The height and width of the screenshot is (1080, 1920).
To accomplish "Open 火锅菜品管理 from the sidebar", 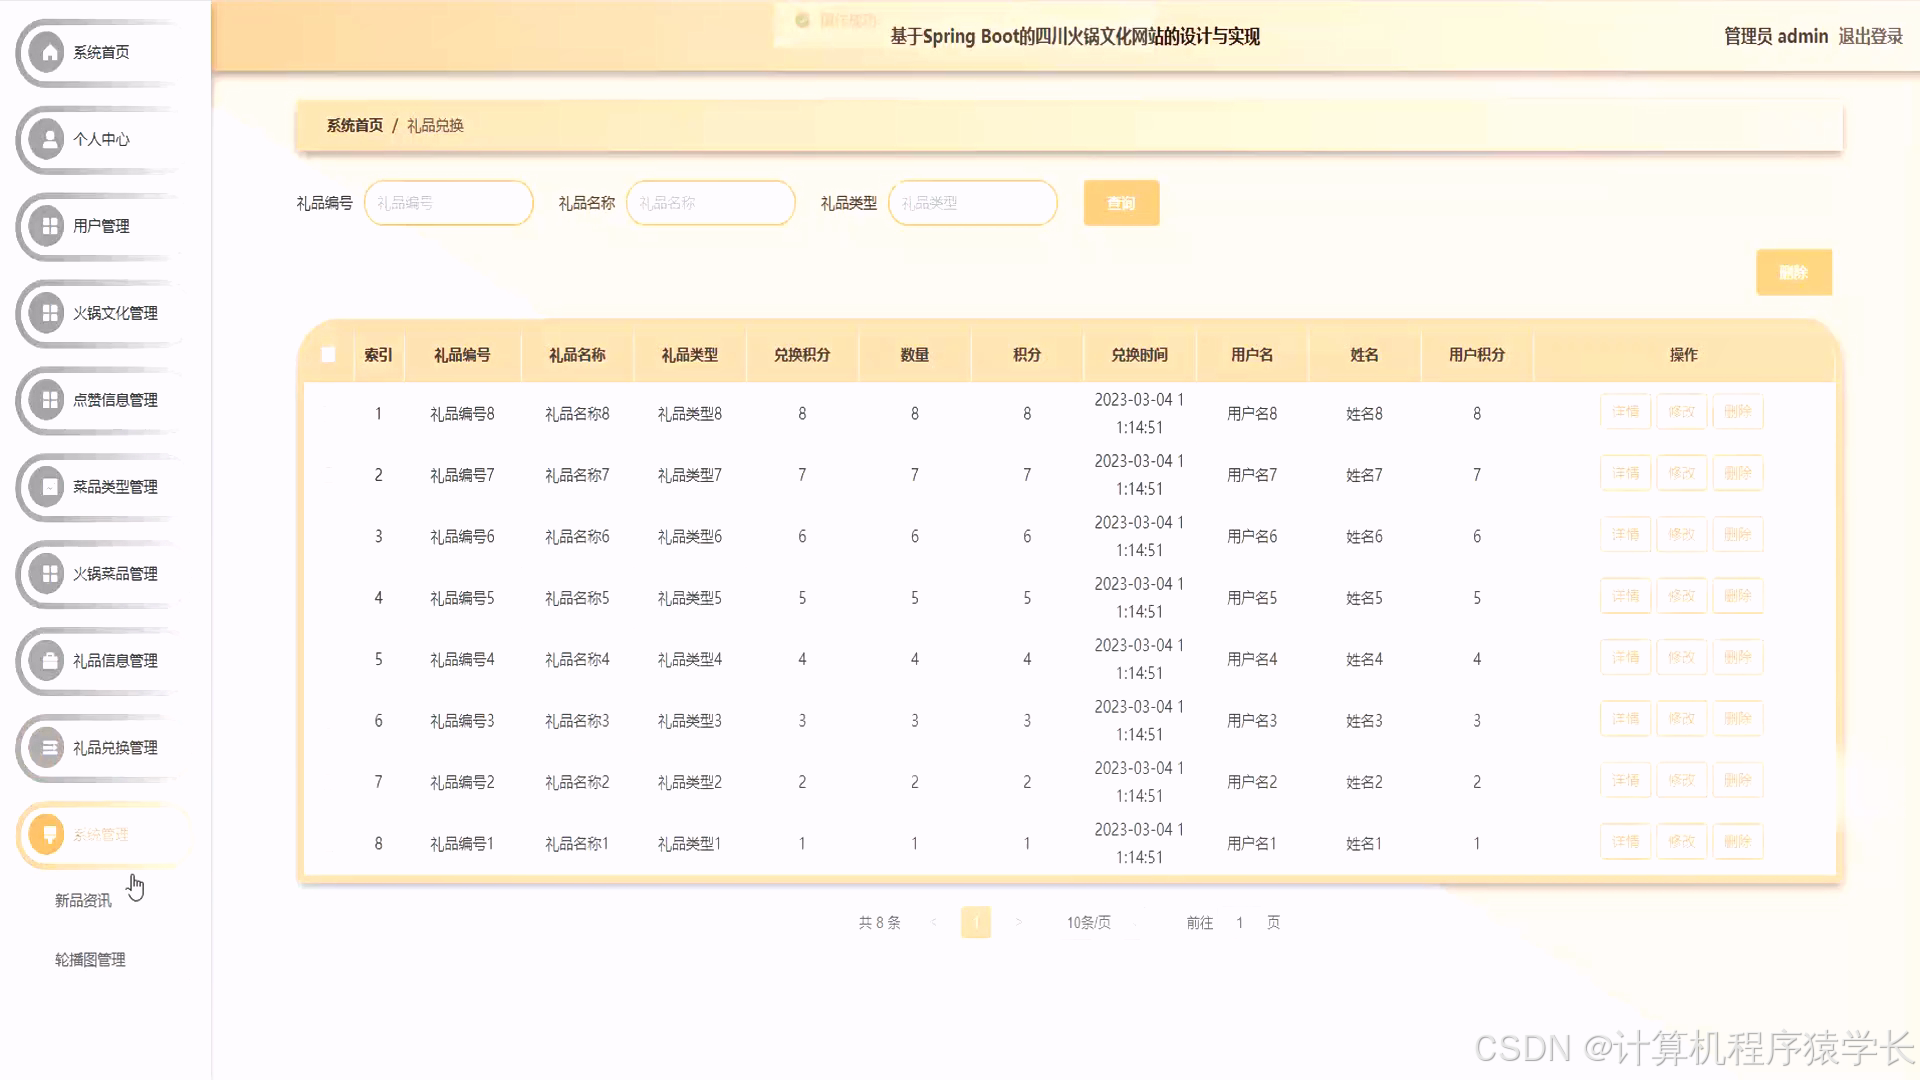I will (46, 574).
